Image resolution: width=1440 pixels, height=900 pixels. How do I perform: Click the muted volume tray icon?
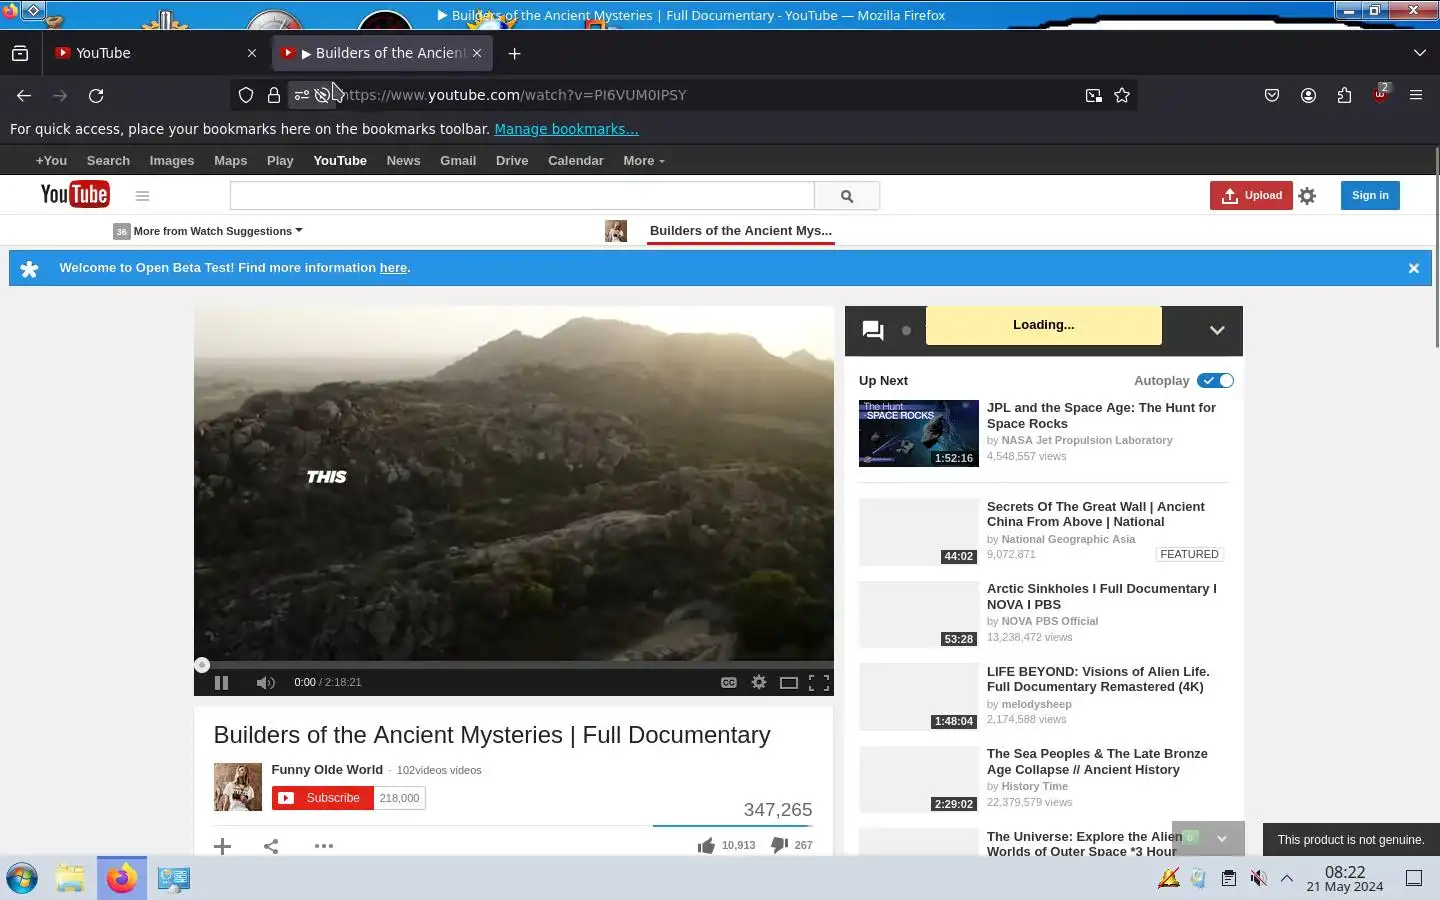[x=1258, y=879]
